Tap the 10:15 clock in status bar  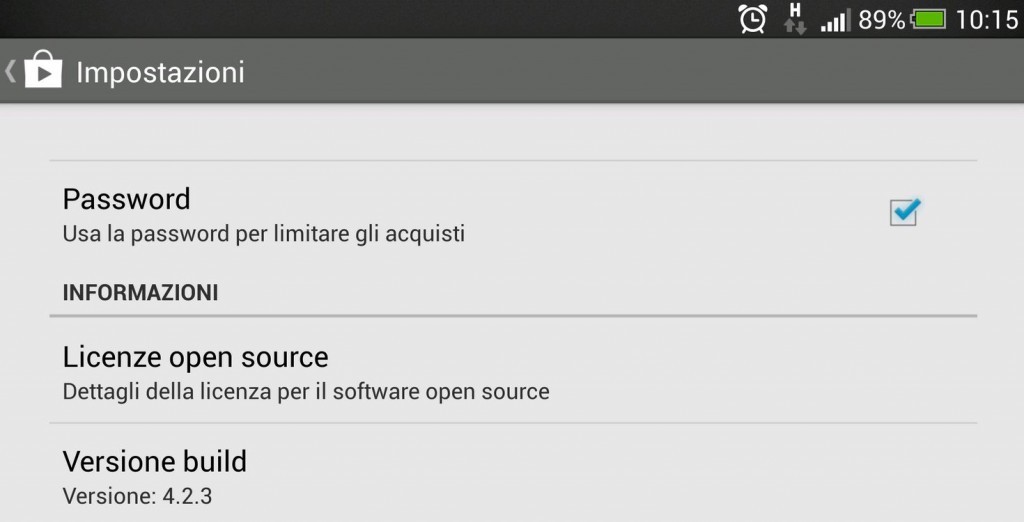(x=987, y=20)
